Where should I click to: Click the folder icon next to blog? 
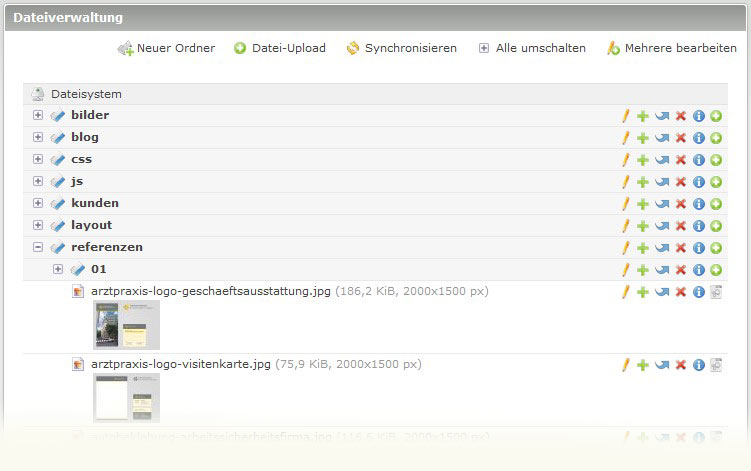[58, 138]
